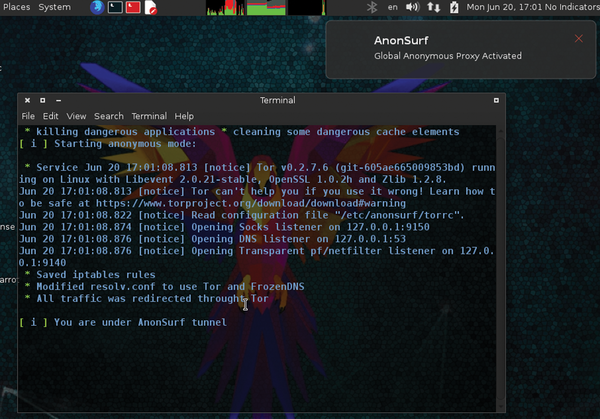The image size is (600, 419).
Task: Click the CPU load monitor graph
Action: point(225,7)
